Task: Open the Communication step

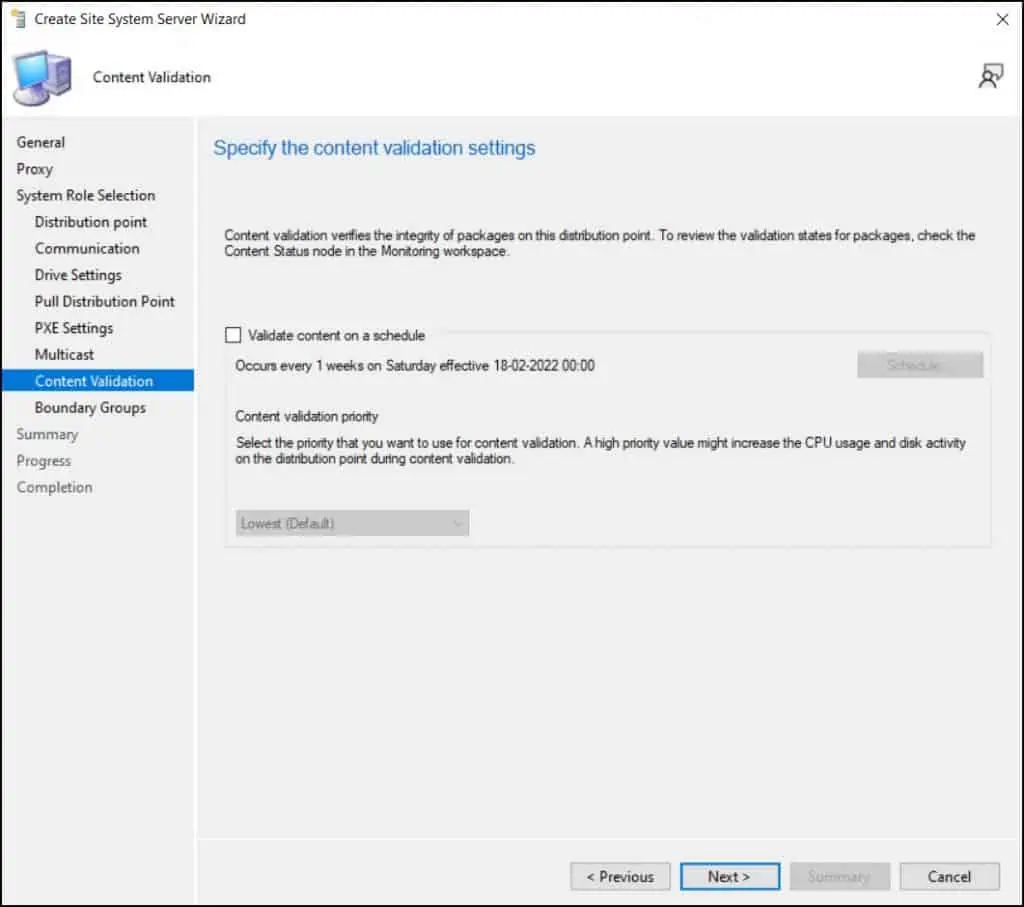Action: [87, 248]
